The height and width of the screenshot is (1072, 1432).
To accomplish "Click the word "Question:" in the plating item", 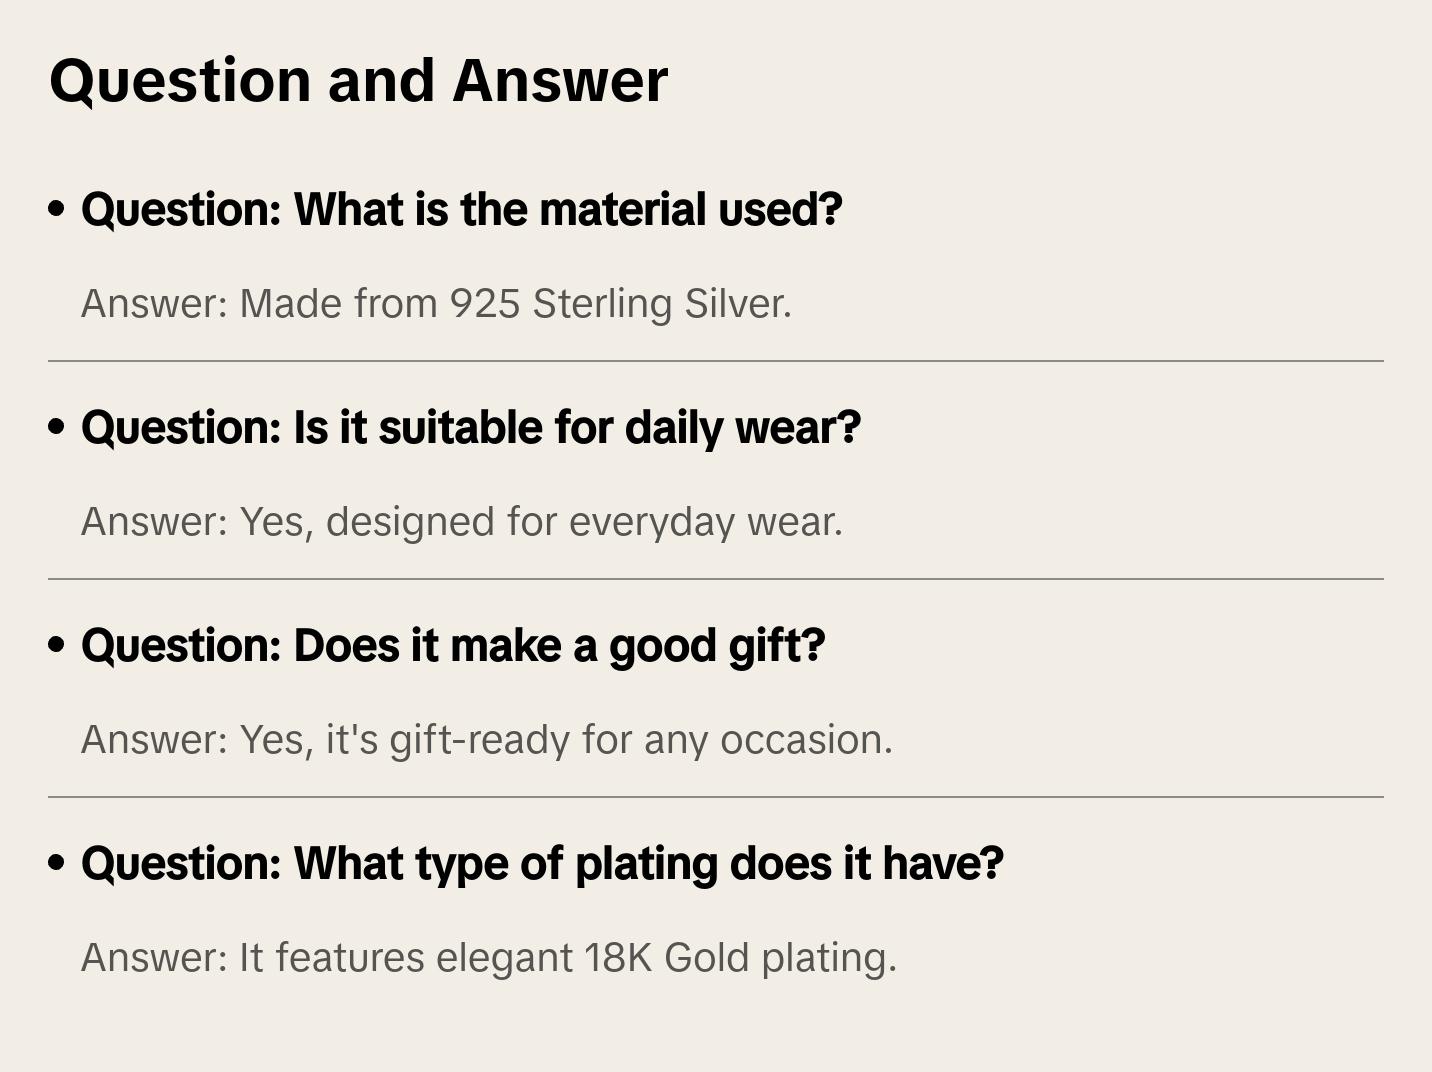I will (x=182, y=864).
